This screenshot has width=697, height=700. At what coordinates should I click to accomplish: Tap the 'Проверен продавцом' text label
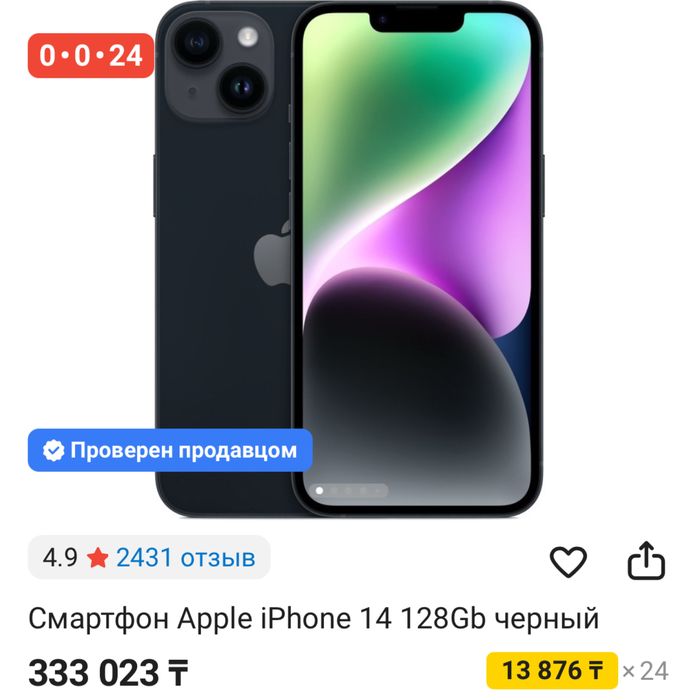(x=184, y=450)
